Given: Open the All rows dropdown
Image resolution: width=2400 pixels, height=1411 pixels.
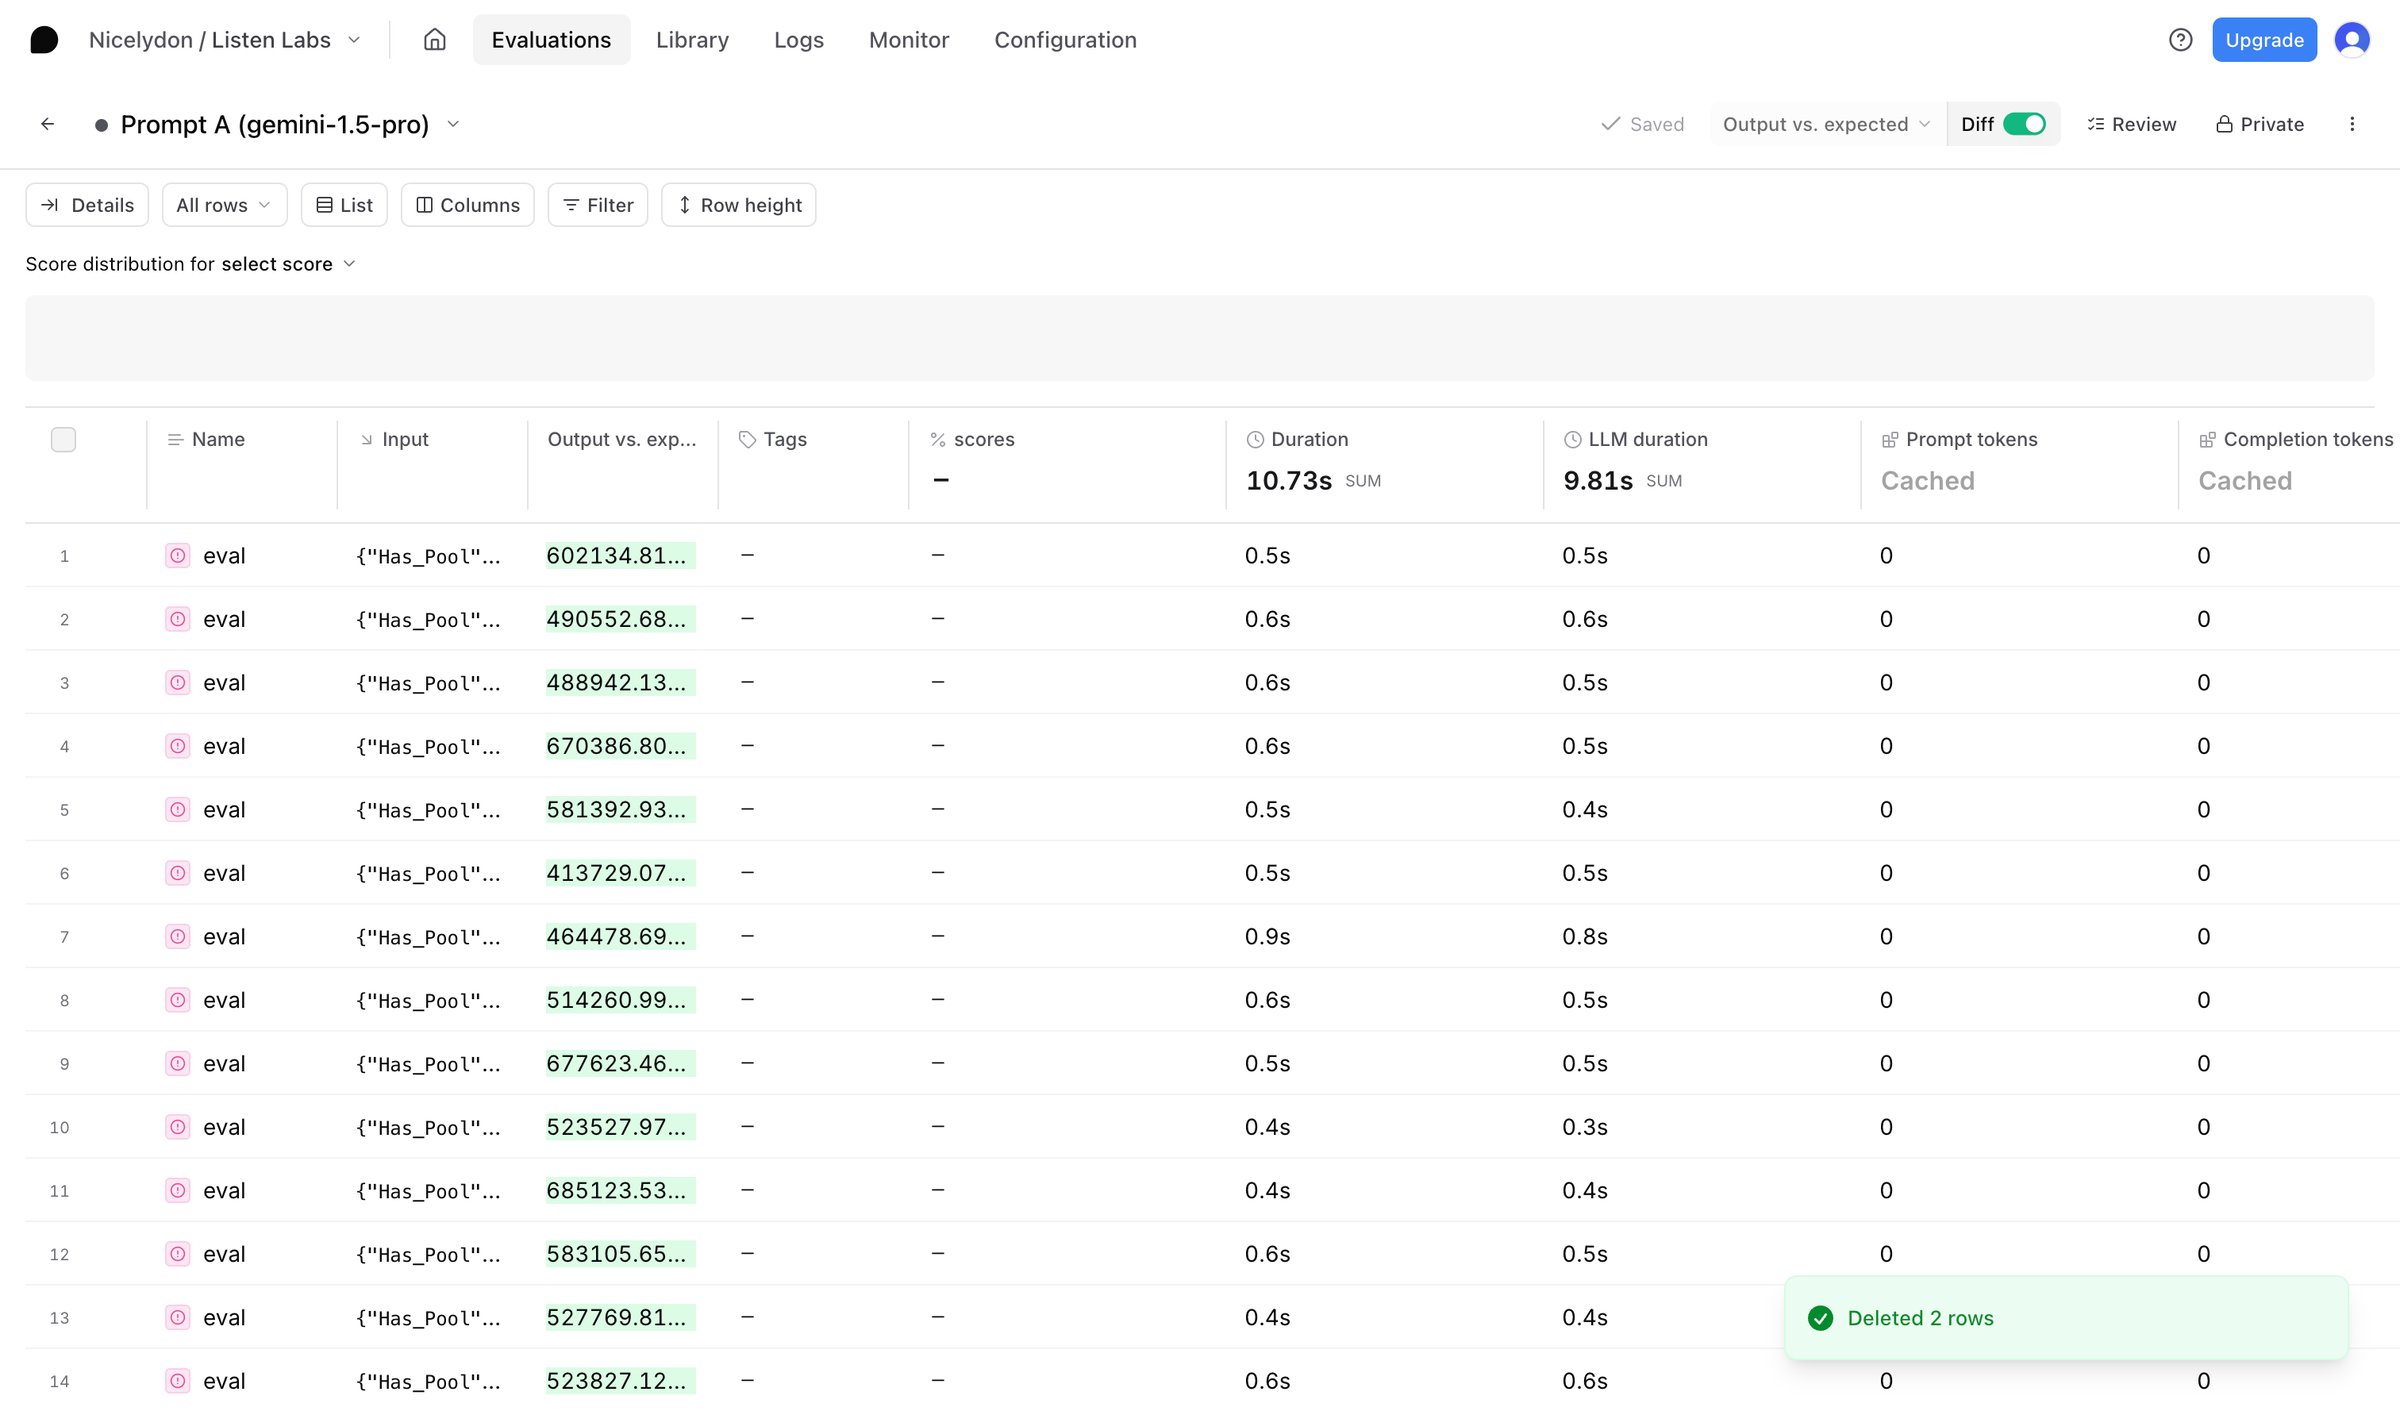Looking at the screenshot, I should tap(224, 205).
